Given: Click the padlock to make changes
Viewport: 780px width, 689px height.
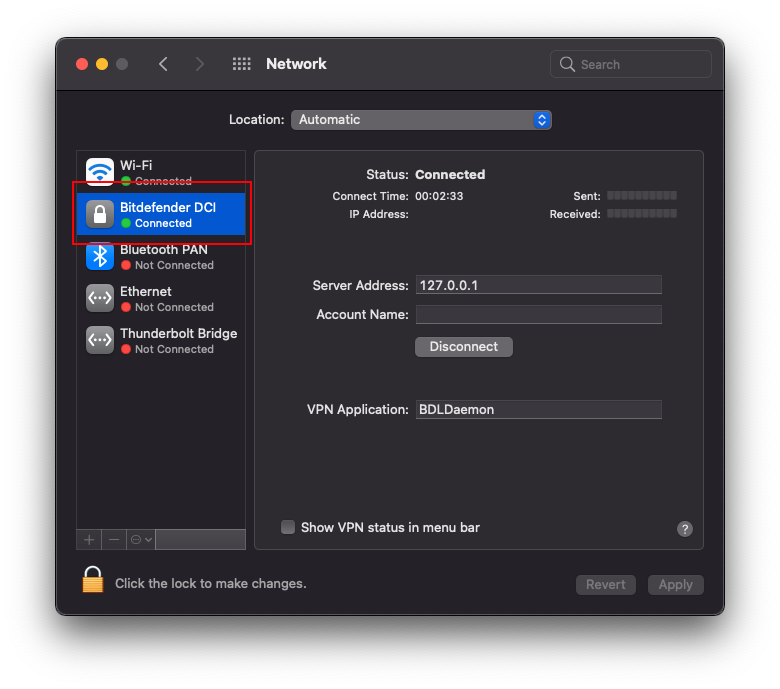Looking at the screenshot, I should click(93, 581).
